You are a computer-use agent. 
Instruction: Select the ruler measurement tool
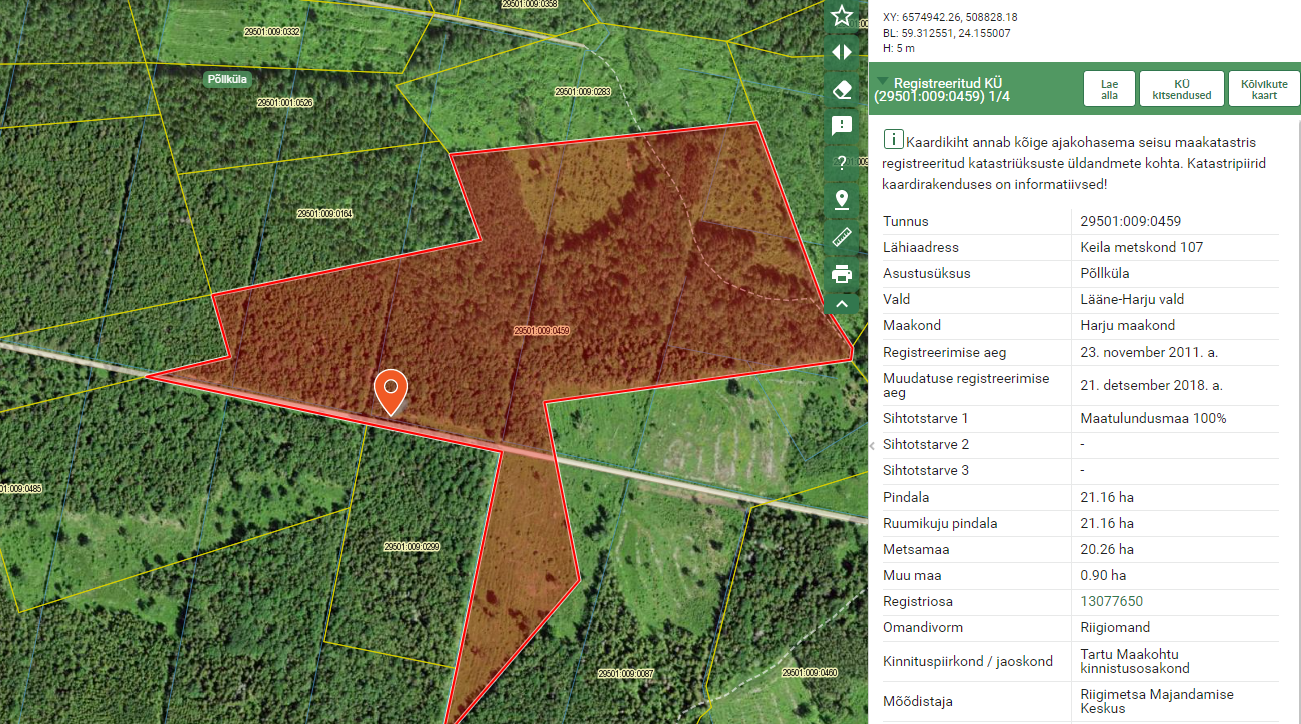point(842,237)
